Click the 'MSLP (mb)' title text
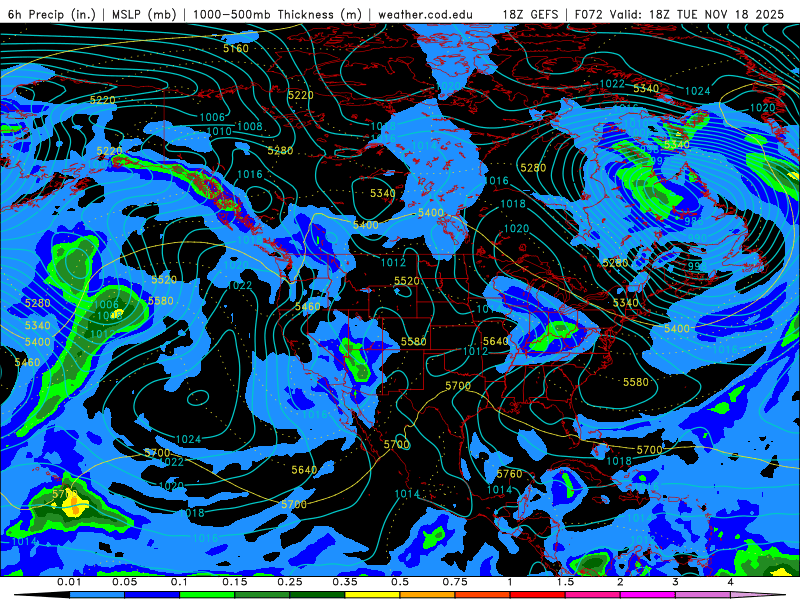This screenshot has height=600, width=800. click(x=144, y=14)
